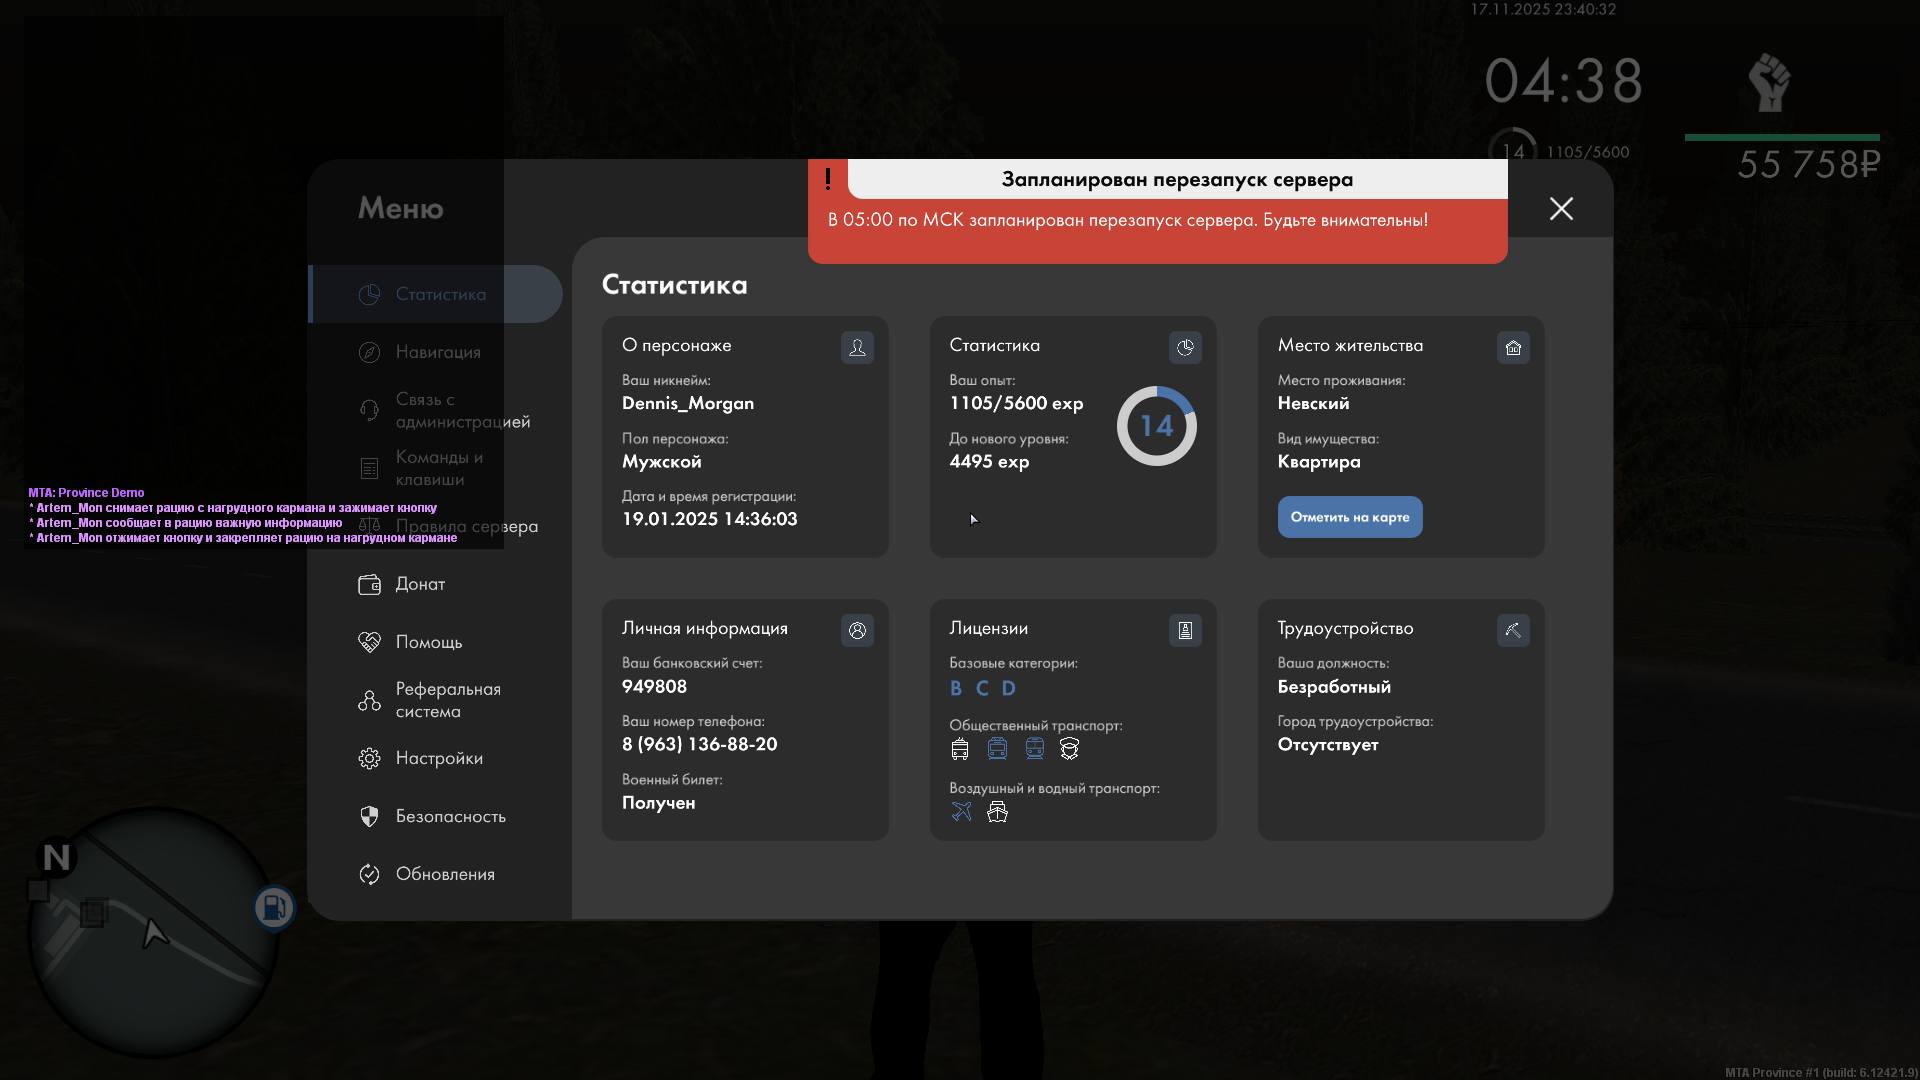The image size is (1920, 1080).
Task: Click the pie chart icon in the Статистика card
Action: 1185,347
